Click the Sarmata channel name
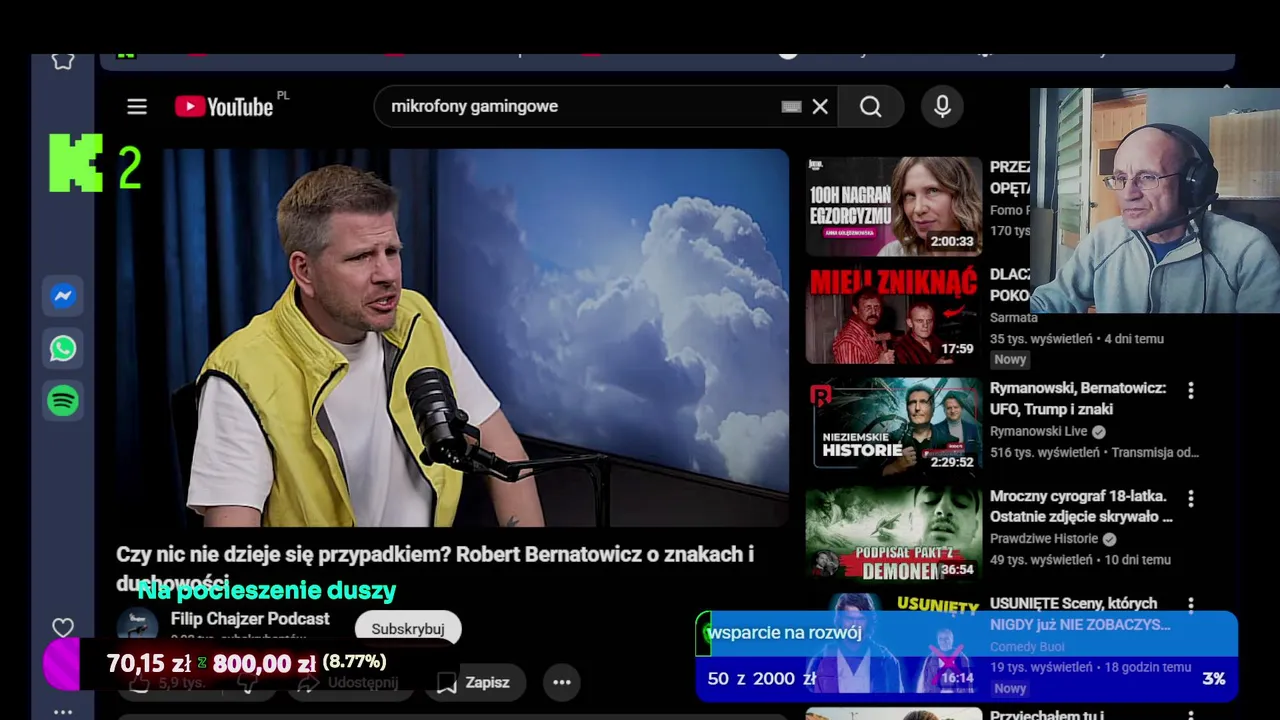The width and height of the screenshot is (1280, 720). 1014,317
